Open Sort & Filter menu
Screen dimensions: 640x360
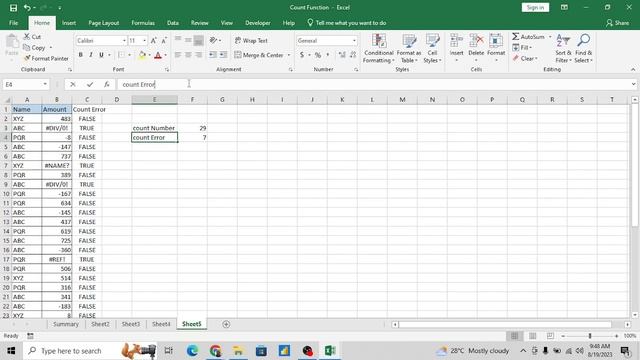[563, 49]
